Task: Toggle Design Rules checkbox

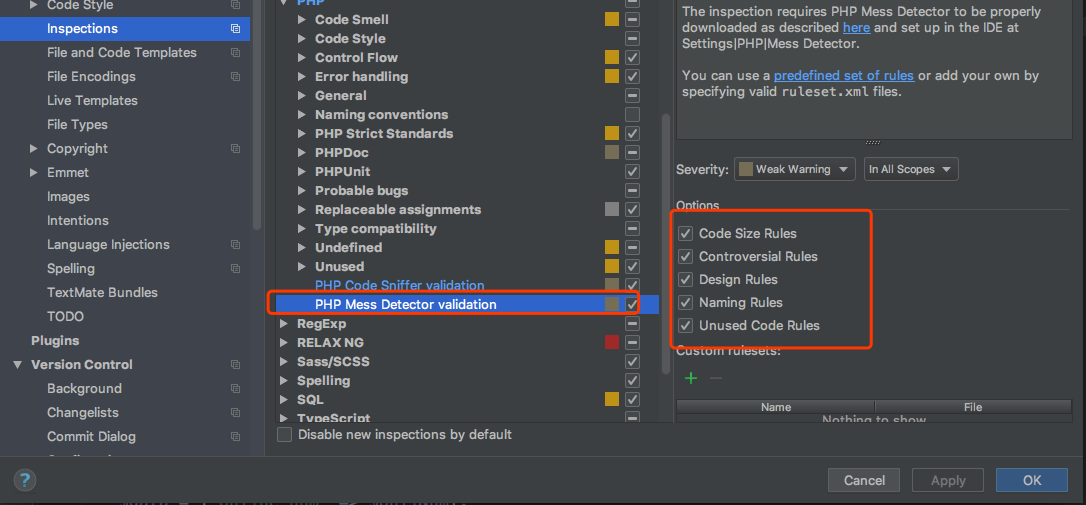Action: 686,279
